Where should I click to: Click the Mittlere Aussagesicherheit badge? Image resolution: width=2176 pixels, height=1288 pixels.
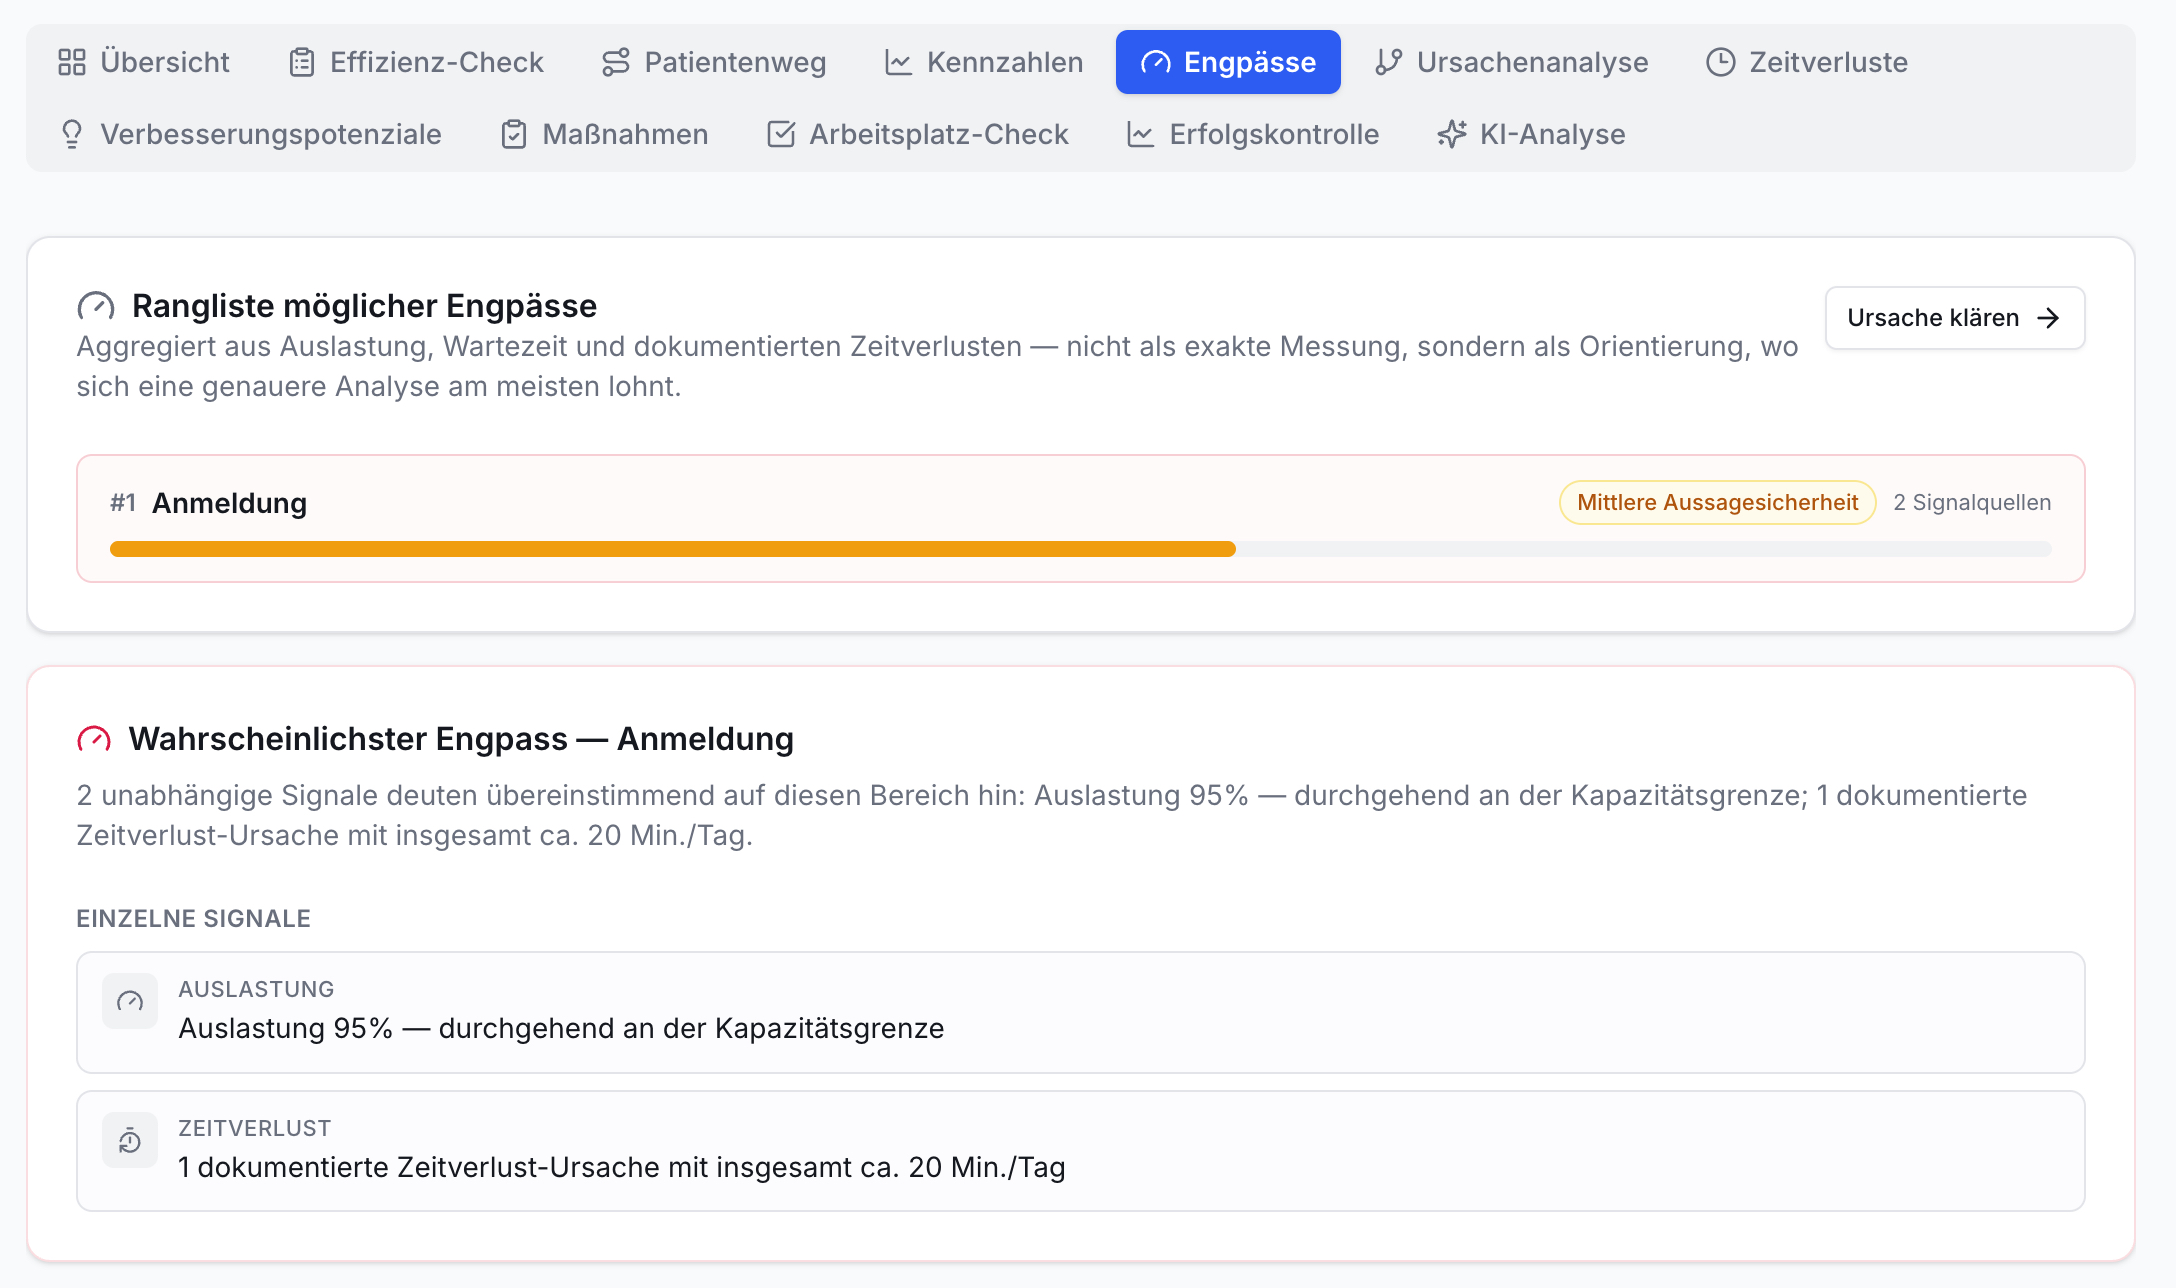click(1717, 502)
